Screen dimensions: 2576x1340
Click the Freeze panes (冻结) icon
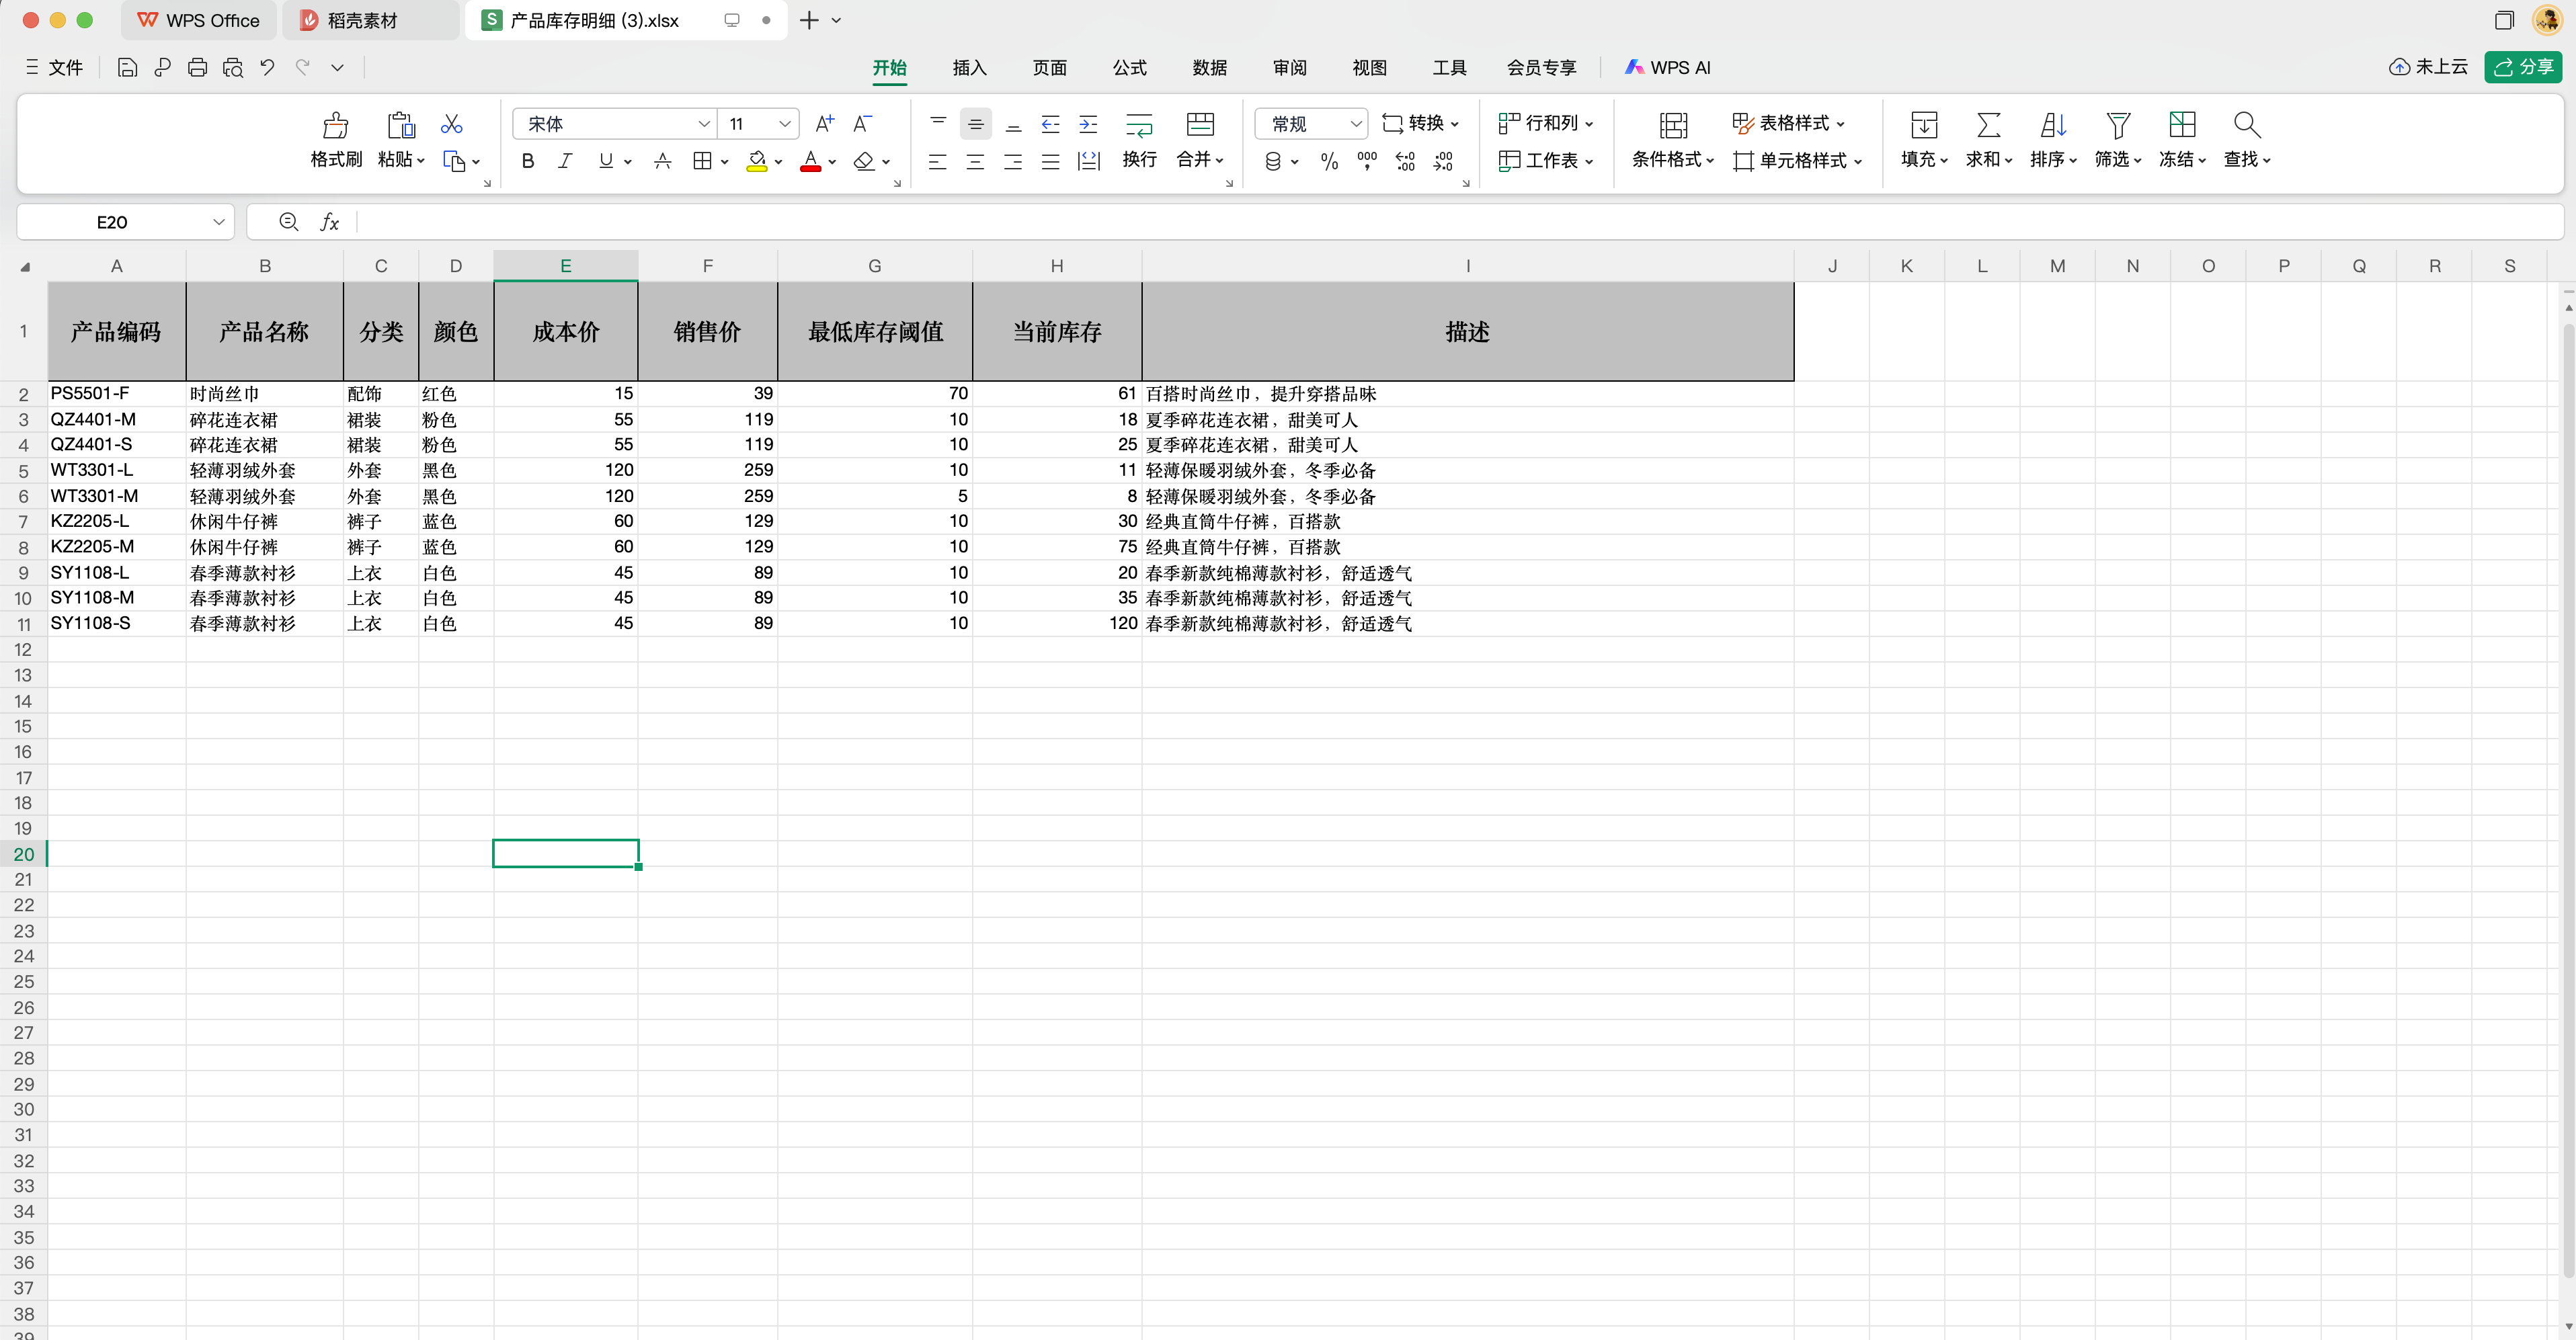pyautogui.click(x=2182, y=125)
